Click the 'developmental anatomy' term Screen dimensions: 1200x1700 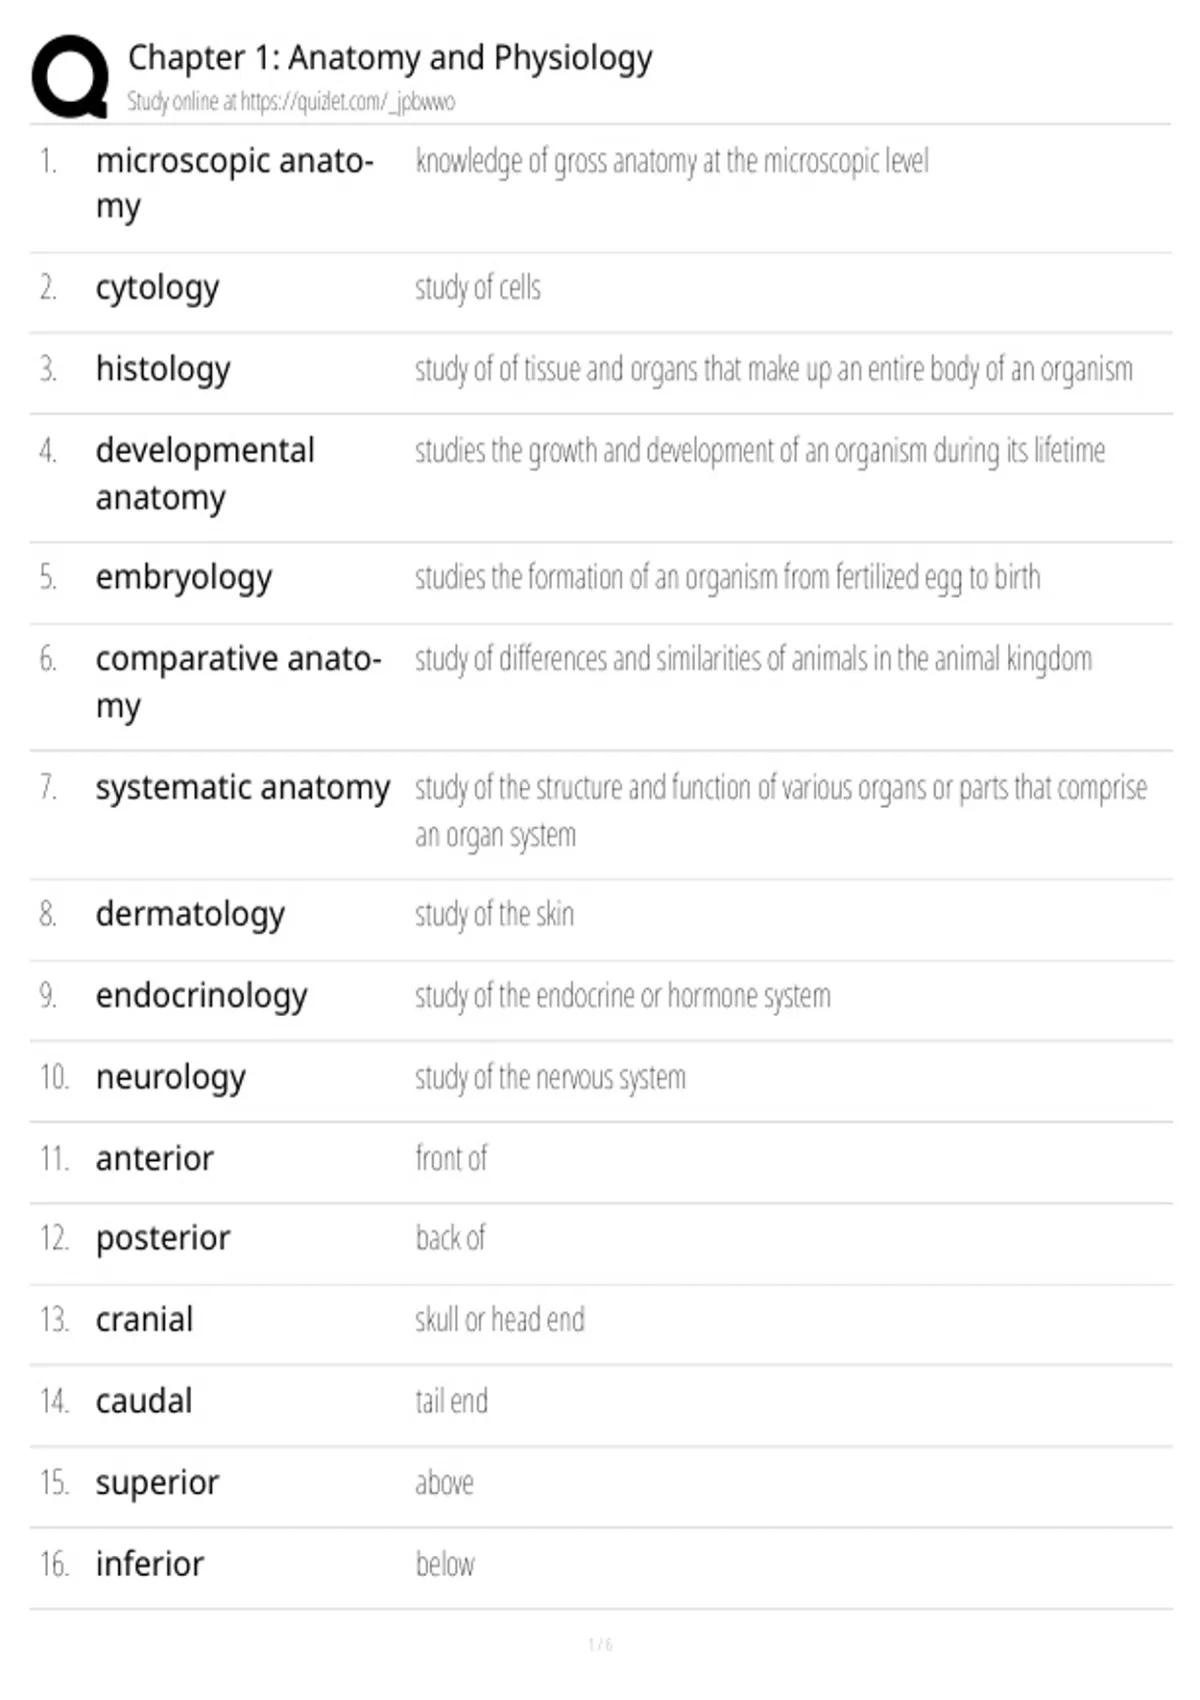tap(205, 474)
